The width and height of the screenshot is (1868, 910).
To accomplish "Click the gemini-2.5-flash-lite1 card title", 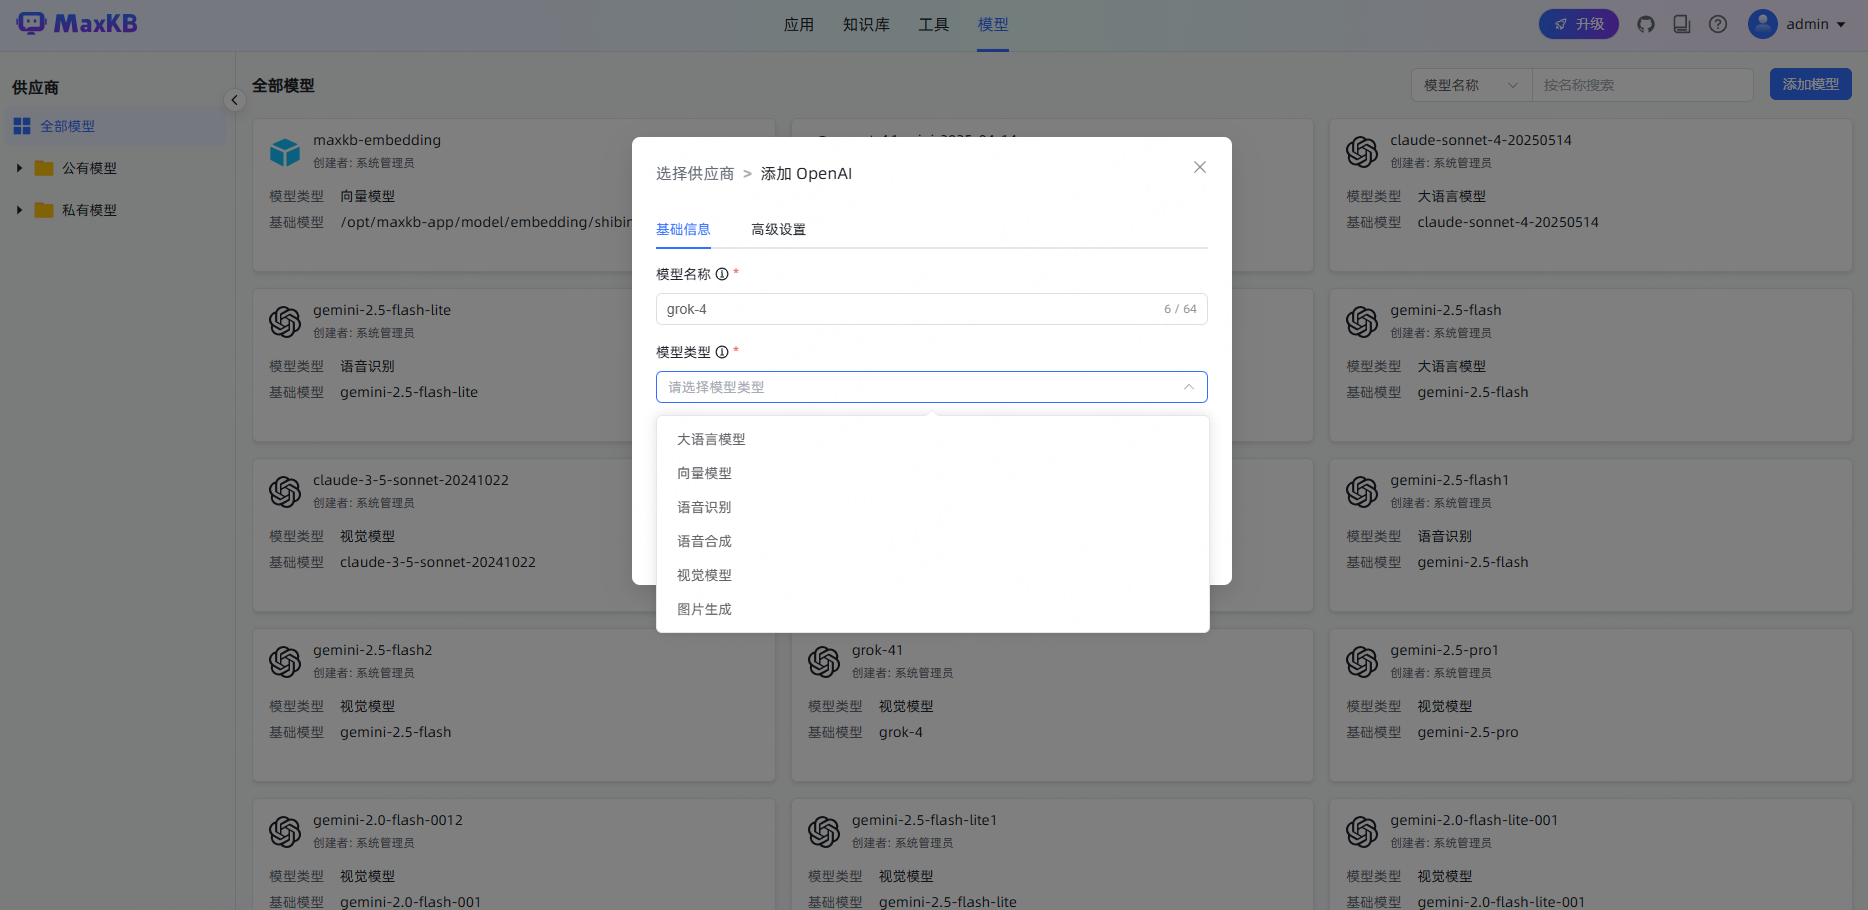I will tap(924, 820).
